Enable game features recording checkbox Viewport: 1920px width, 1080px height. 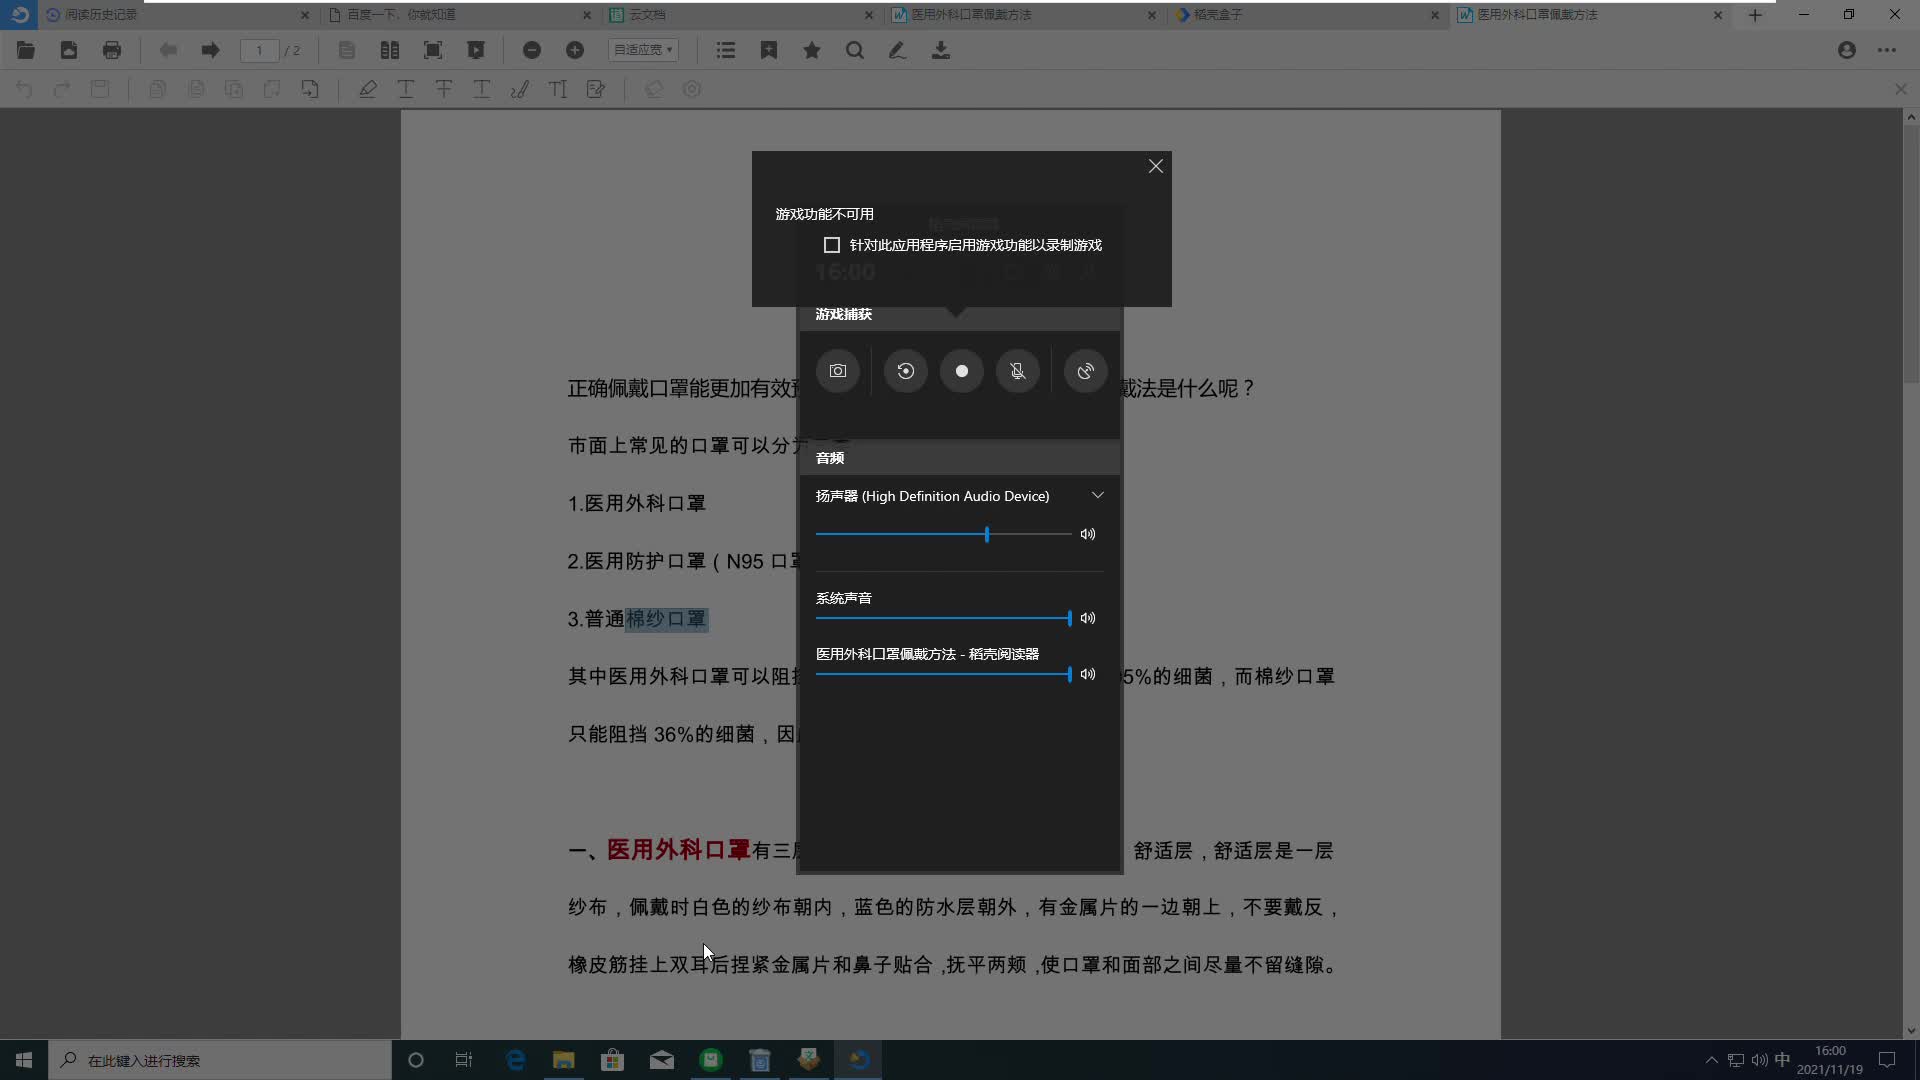point(831,244)
